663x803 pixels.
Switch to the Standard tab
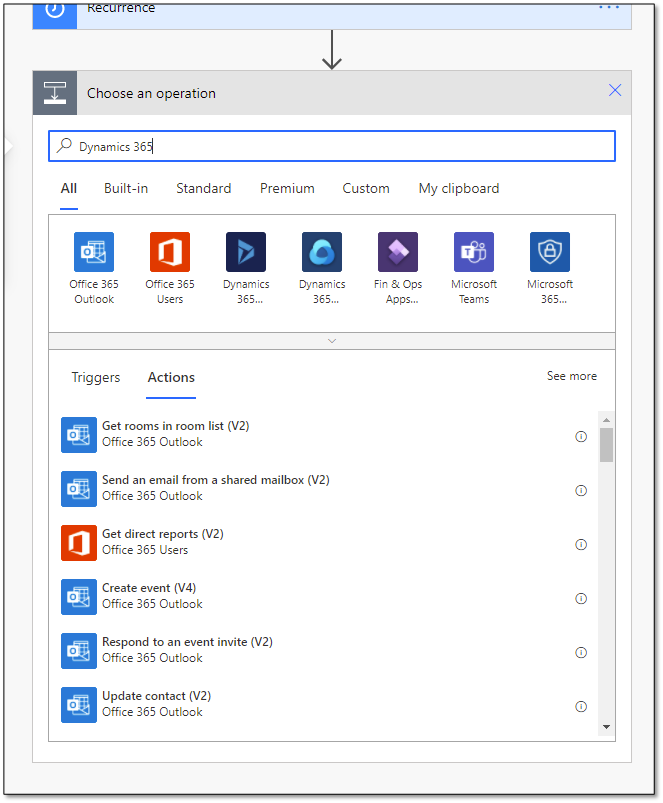point(204,188)
